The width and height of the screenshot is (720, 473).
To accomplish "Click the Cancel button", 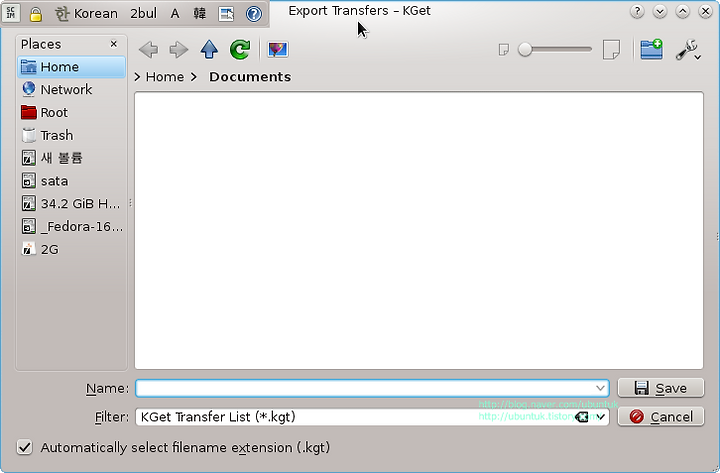I will pos(660,417).
